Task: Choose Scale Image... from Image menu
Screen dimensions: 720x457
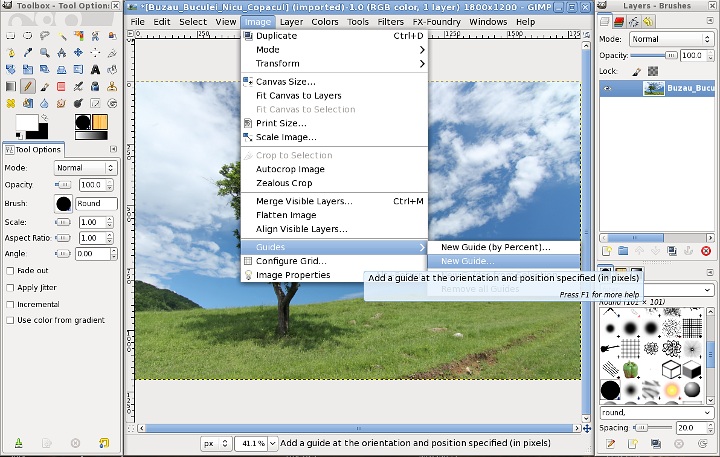Action: coord(334,137)
